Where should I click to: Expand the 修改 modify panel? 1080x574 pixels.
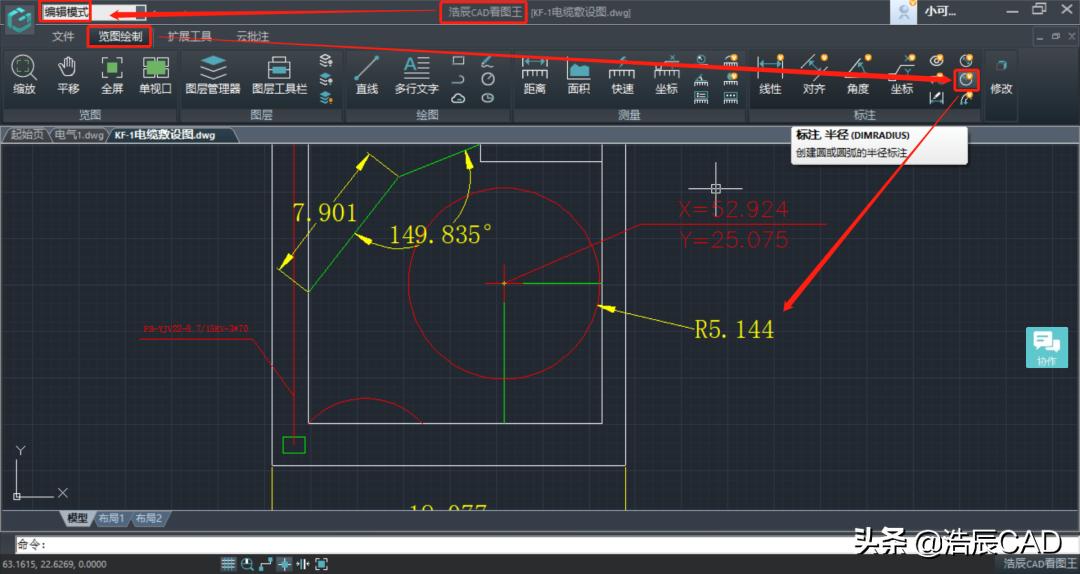tap(1000, 76)
